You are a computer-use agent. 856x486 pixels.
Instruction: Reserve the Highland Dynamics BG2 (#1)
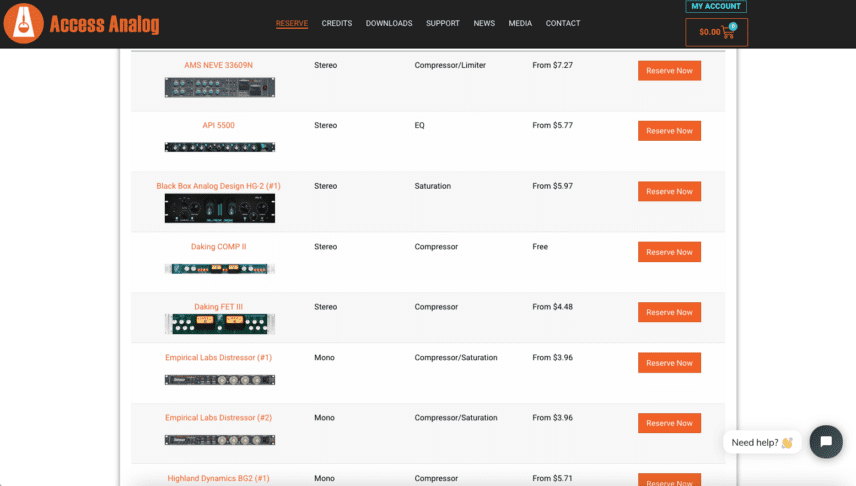[669, 480]
